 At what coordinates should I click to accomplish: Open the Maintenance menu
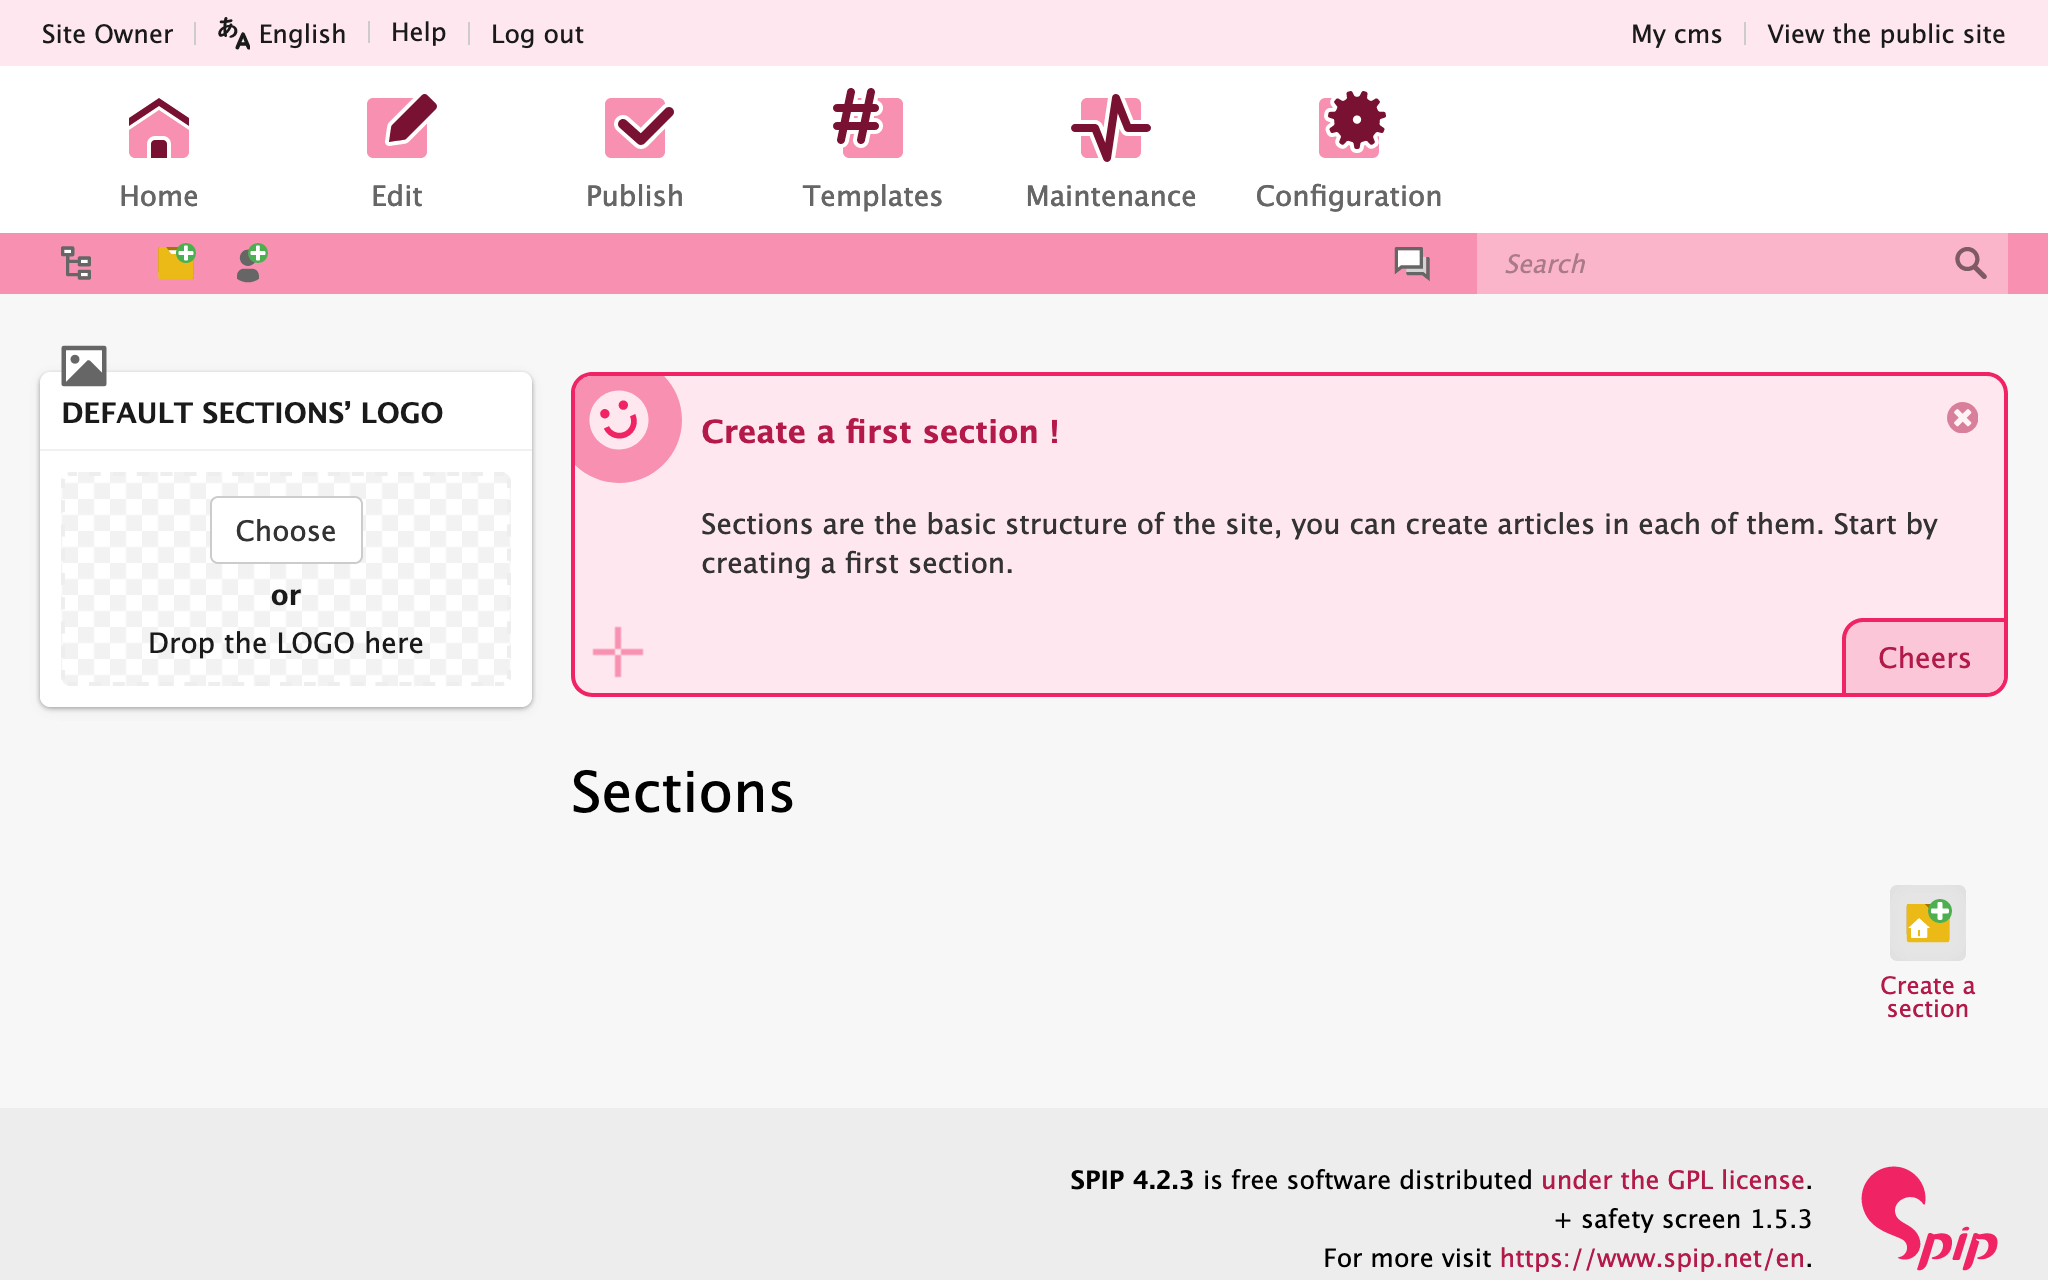(1110, 152)
